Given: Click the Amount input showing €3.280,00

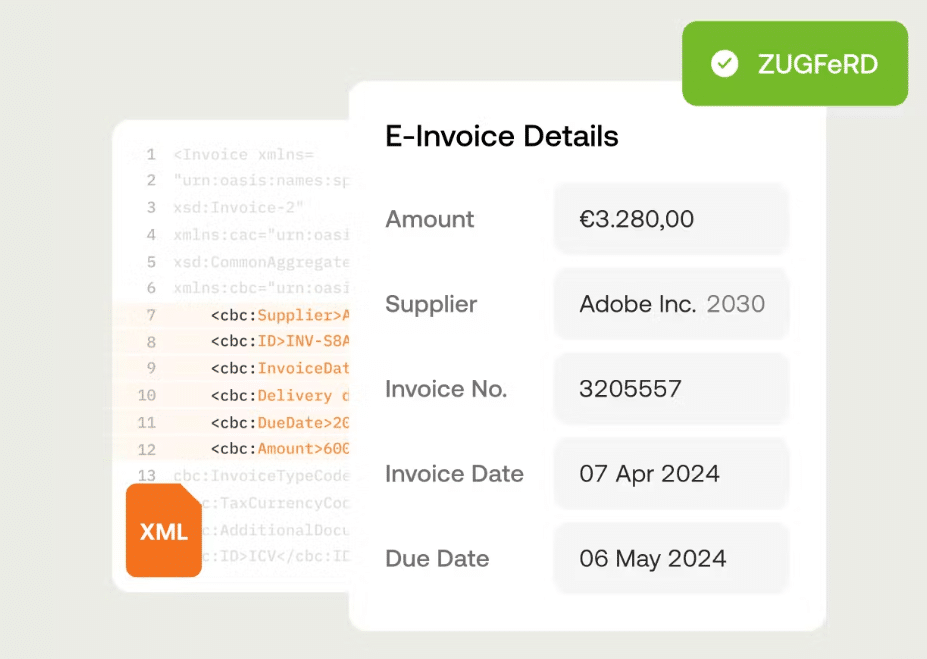Looking at the screenshot, I should tap(670, 218).
